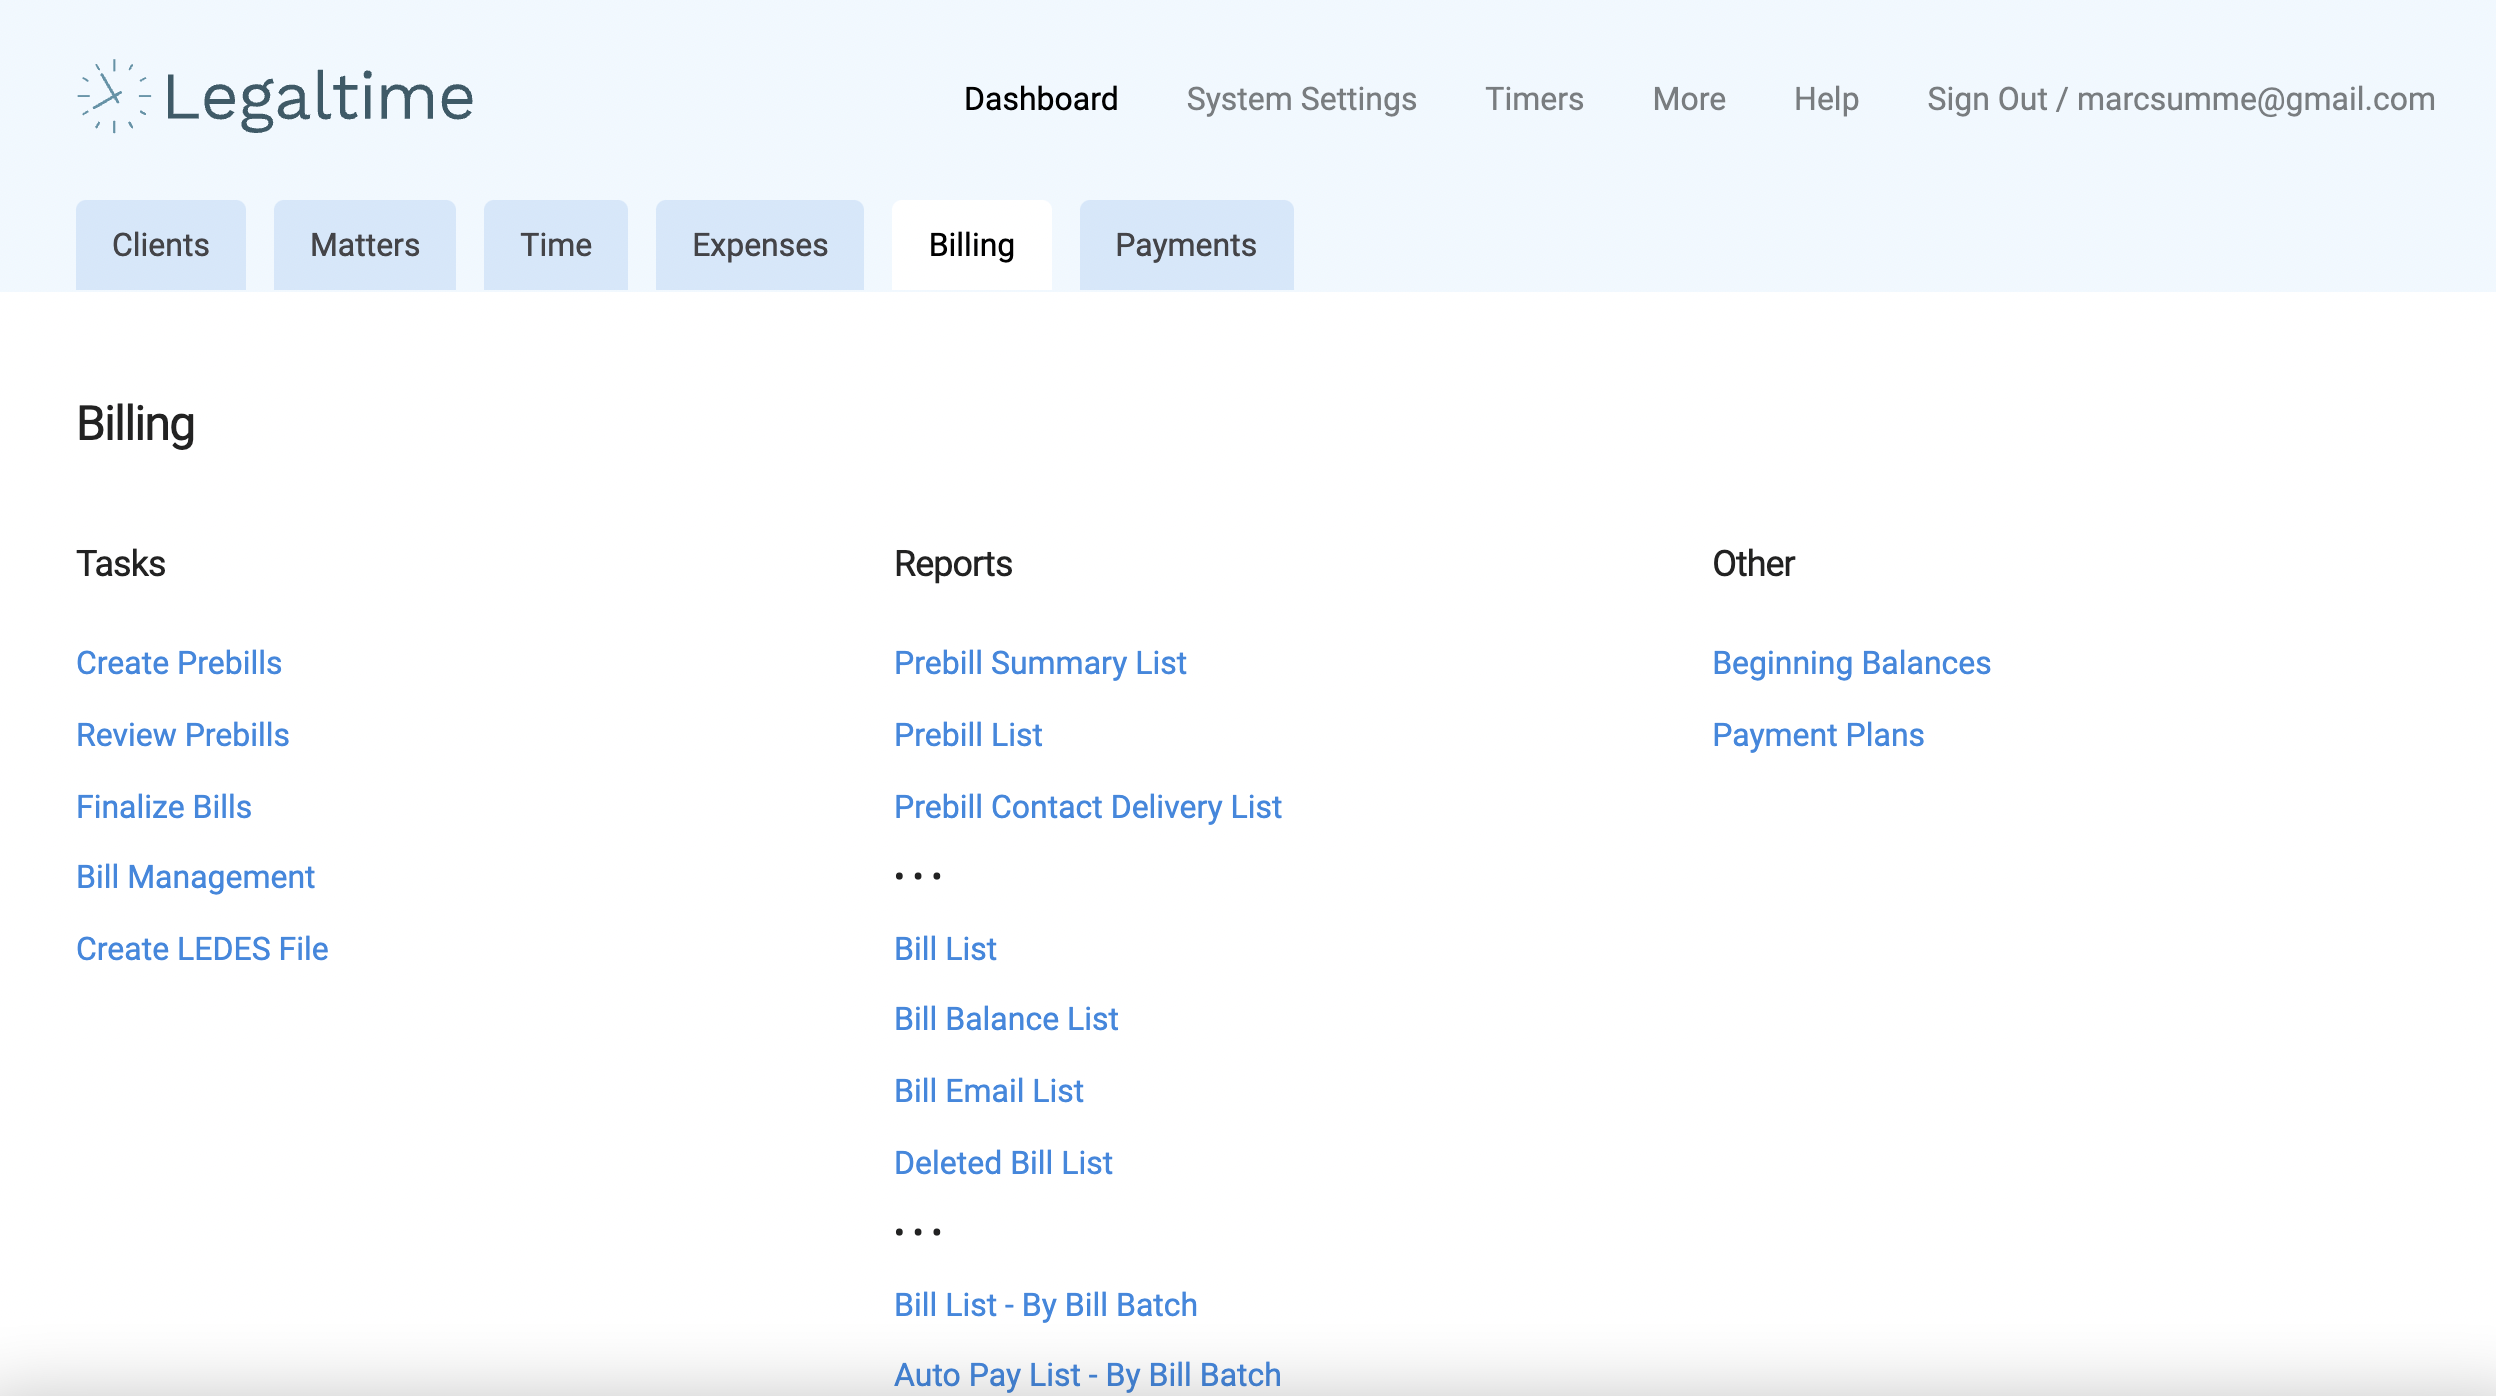View the Prebill Summary List report

tap(1040, 663)
